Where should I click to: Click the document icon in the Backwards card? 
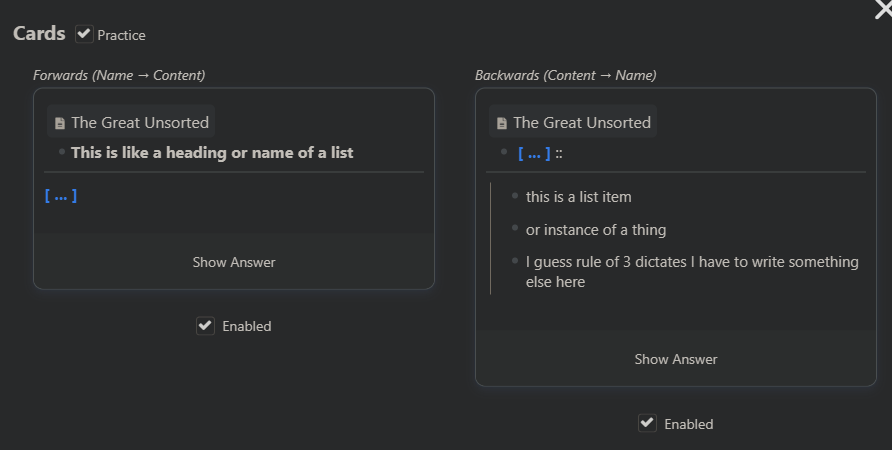pyautogui.click(x=502, y=123)
